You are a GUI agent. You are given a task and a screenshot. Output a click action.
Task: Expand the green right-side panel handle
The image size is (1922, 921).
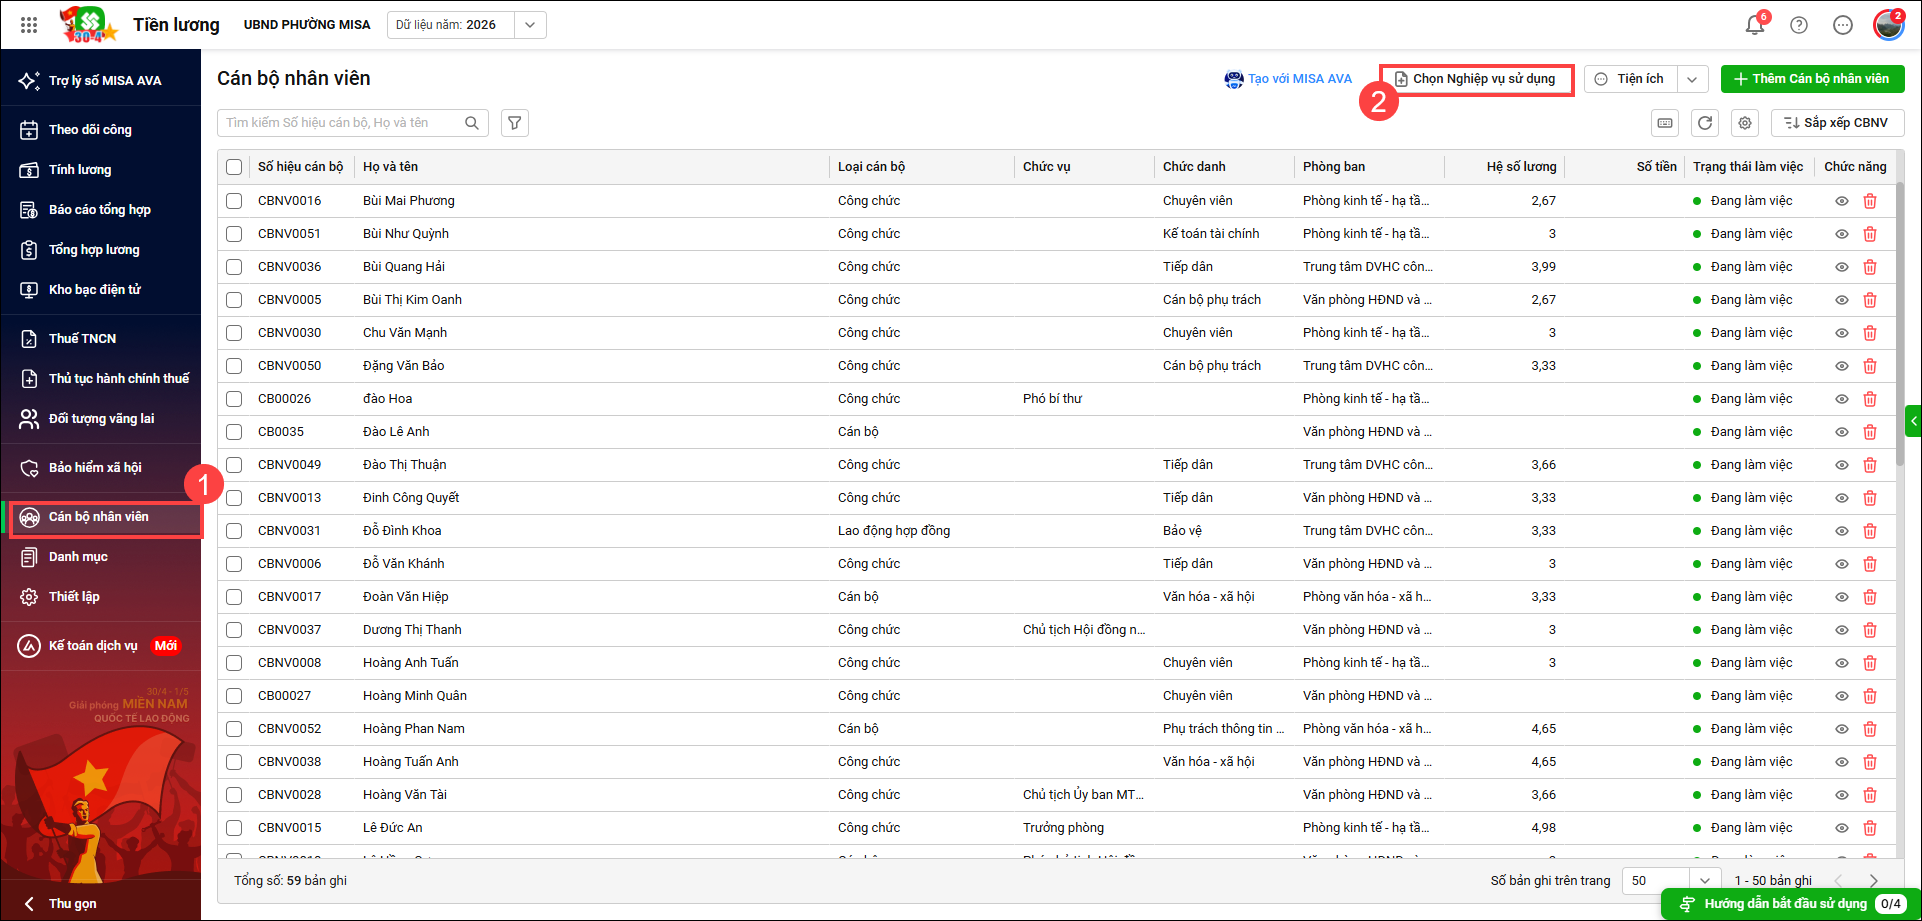click(1914, 421)
